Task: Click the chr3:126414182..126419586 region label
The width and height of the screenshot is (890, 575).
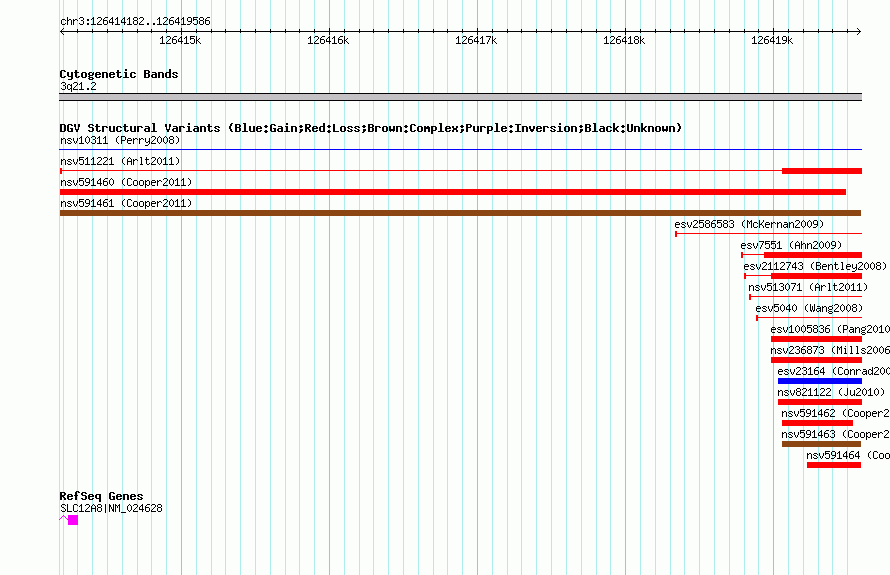Action: point(135,21)
